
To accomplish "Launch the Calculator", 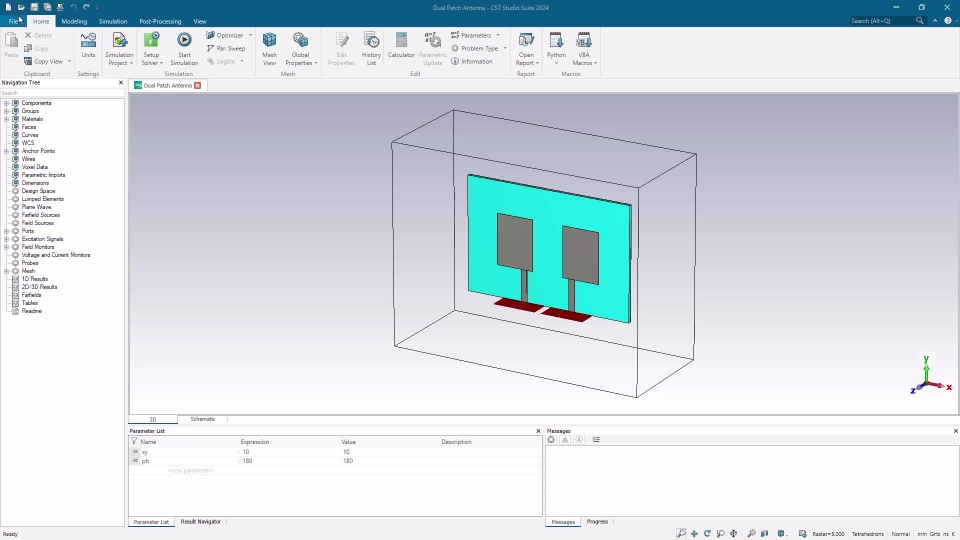I will (401, 46).
